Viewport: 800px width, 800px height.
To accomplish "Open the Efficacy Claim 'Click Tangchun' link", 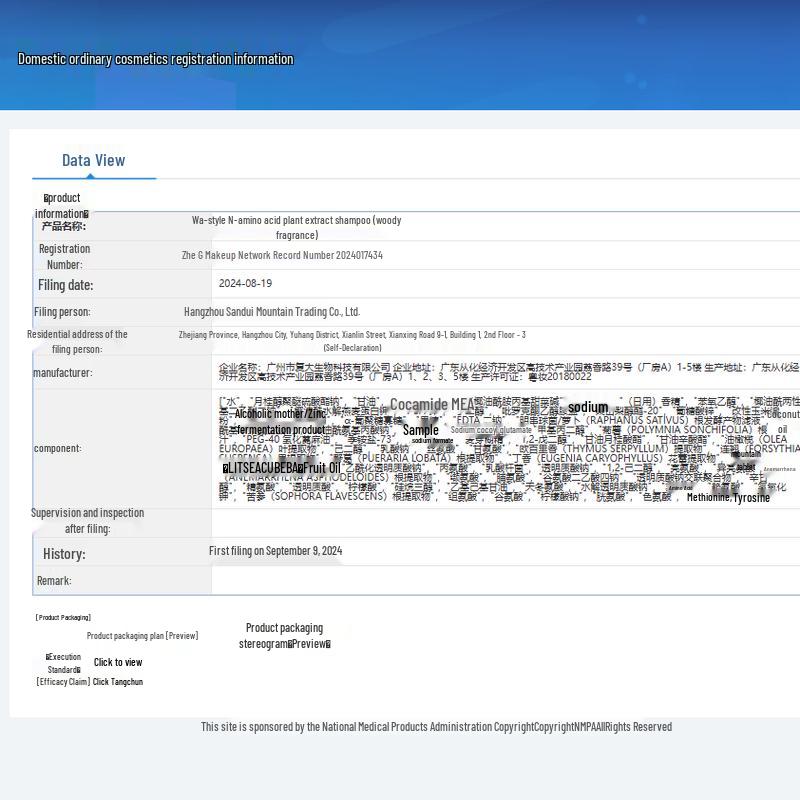I will 118,682.
